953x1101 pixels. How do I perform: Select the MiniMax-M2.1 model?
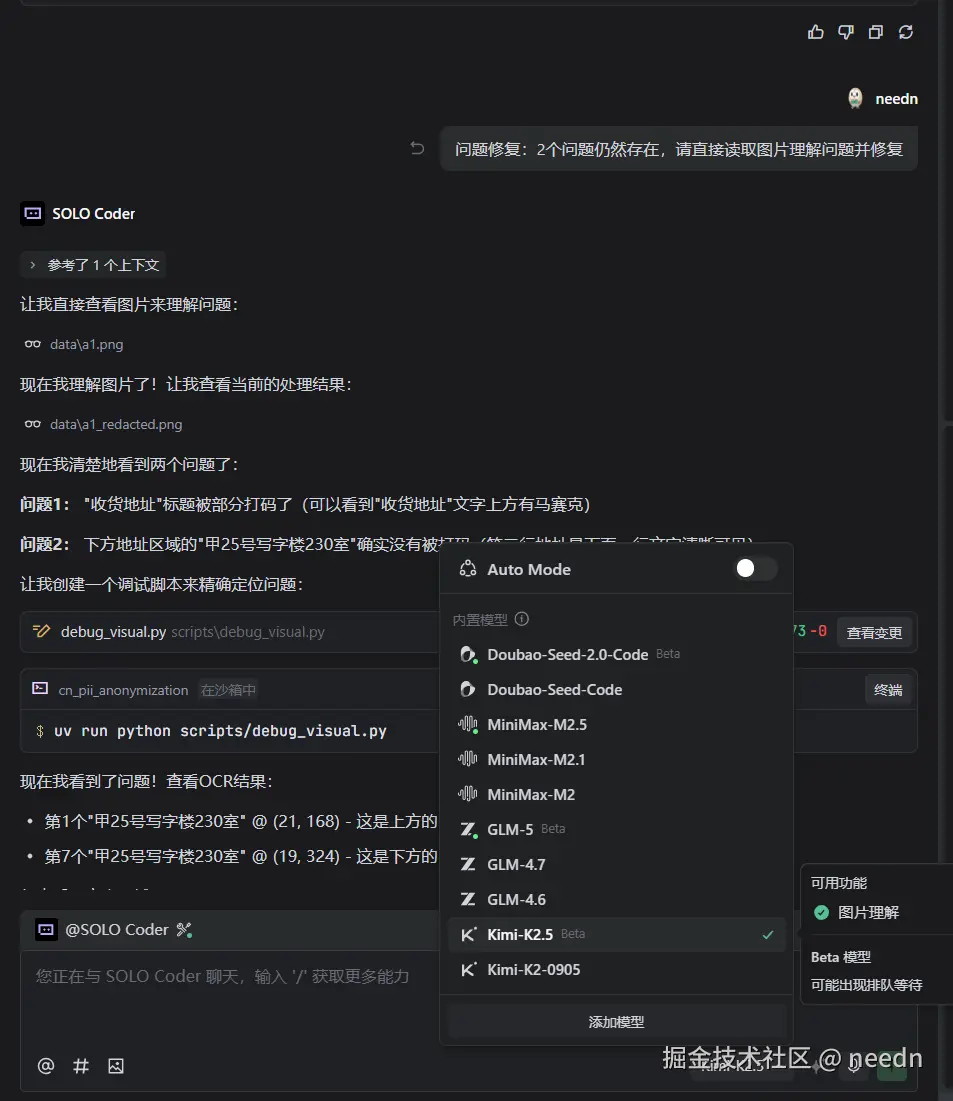(616, 759)
